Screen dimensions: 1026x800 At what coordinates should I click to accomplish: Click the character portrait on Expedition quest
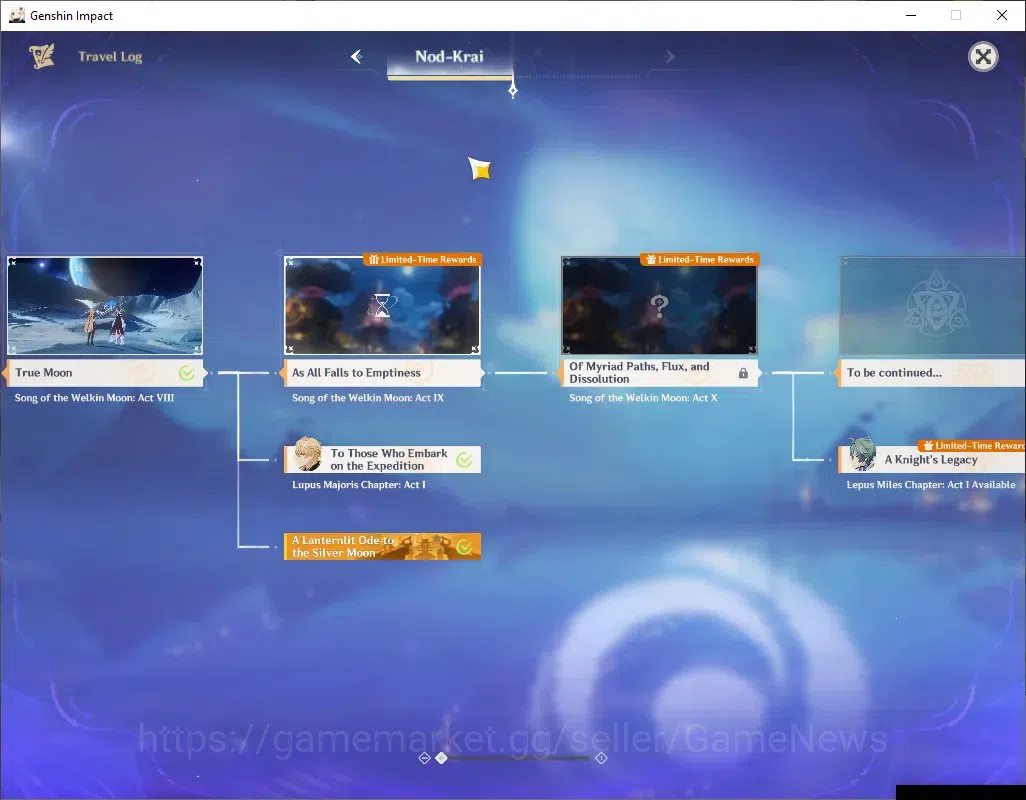click(x=308, y=455)
